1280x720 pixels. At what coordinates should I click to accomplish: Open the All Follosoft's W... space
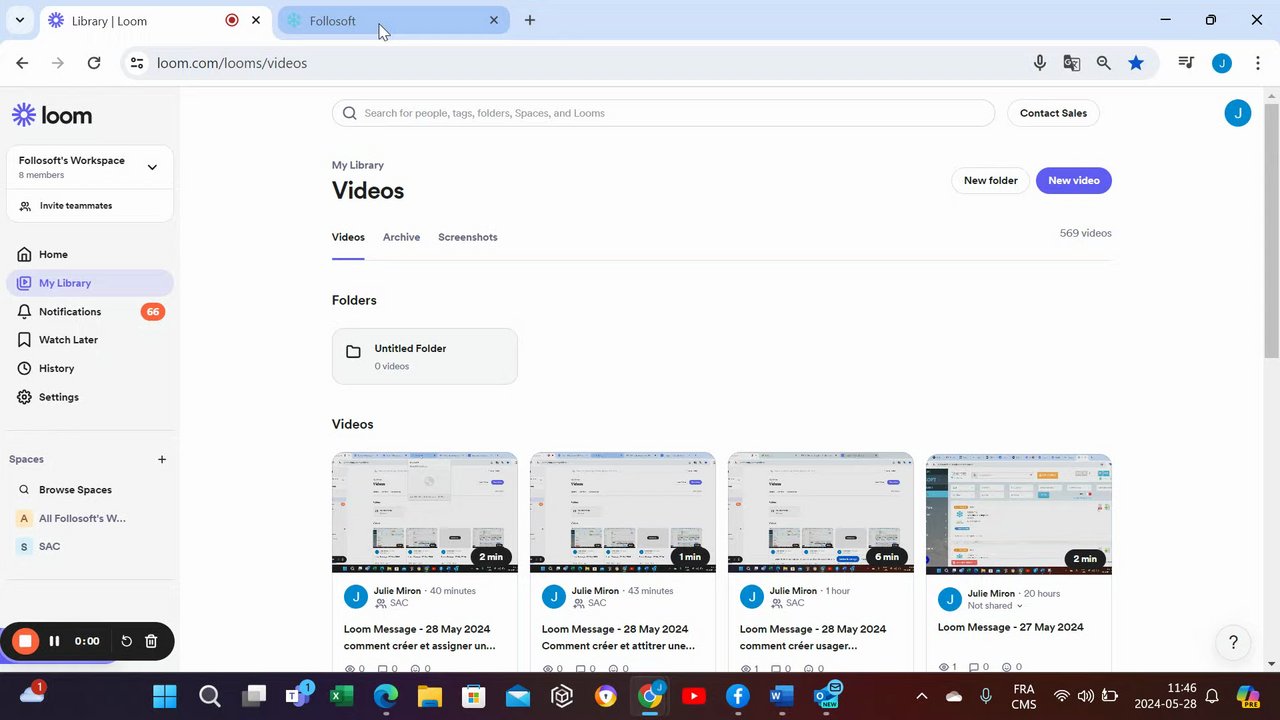click(90, 518)
